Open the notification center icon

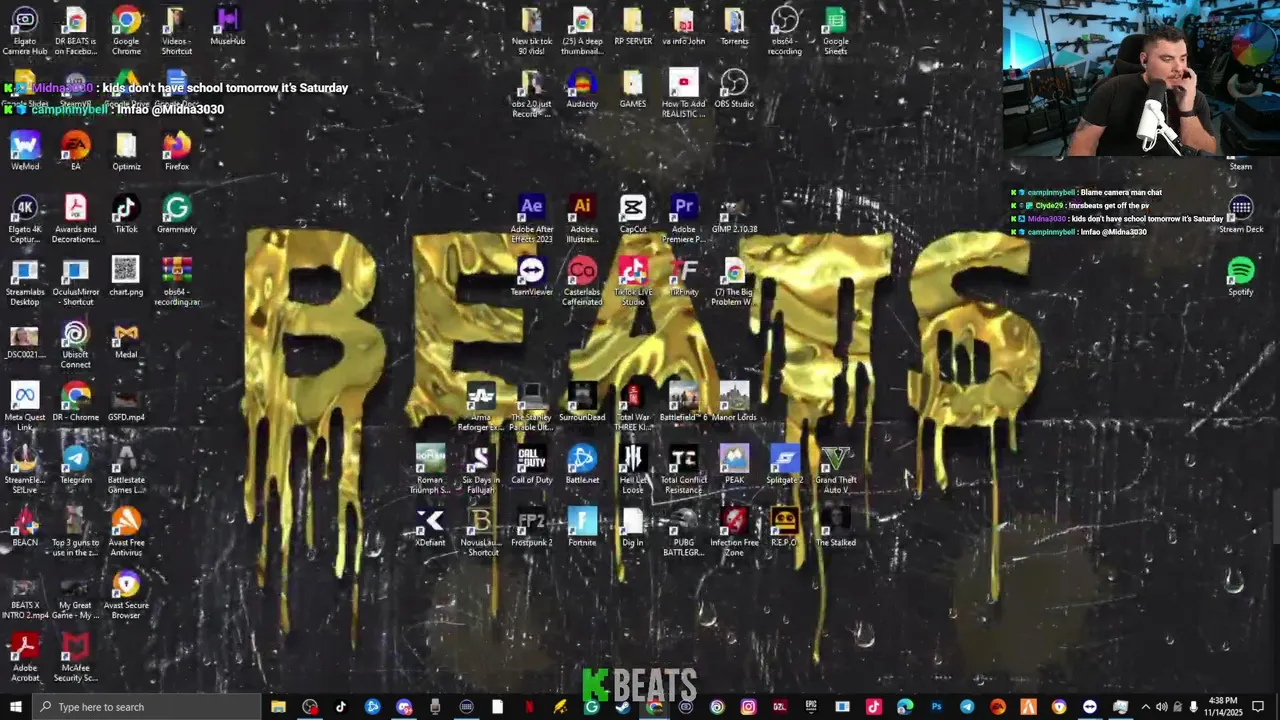[1258, 707]
